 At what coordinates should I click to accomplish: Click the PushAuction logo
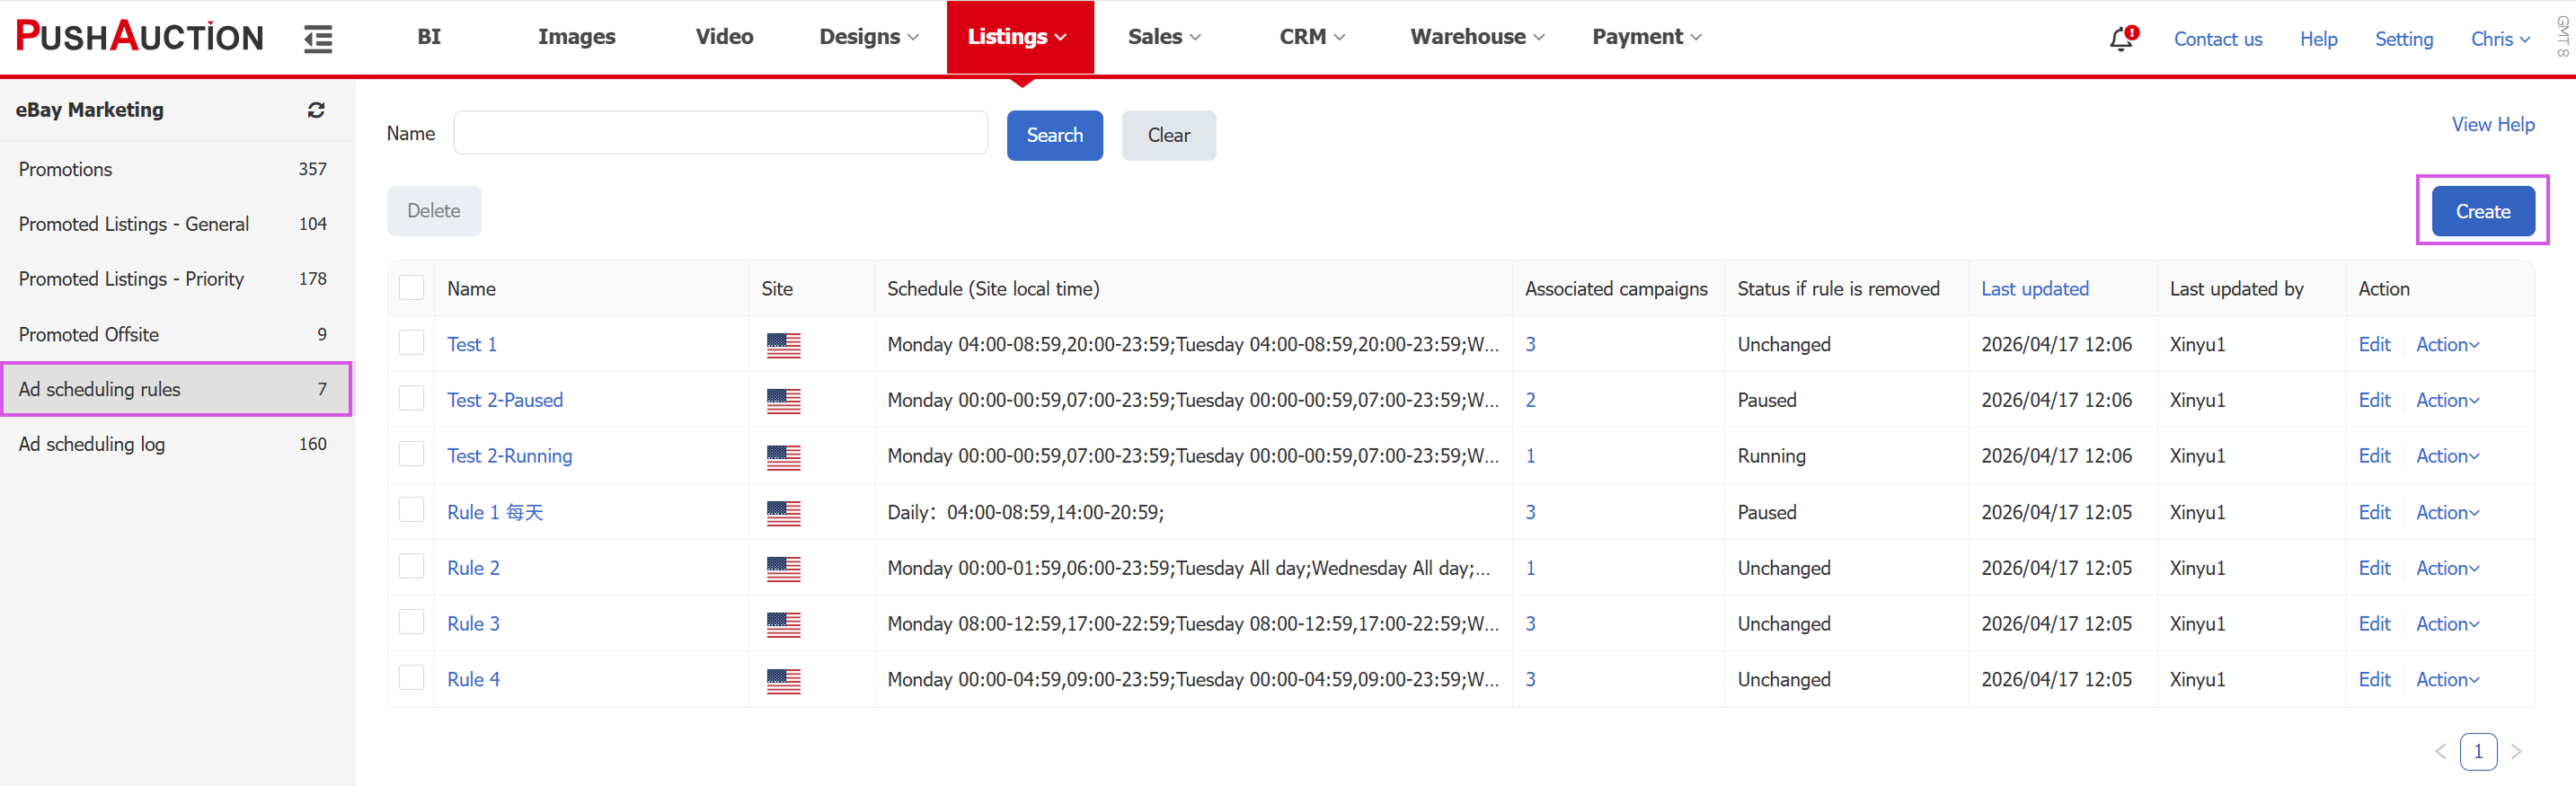[x=140, y=37]
